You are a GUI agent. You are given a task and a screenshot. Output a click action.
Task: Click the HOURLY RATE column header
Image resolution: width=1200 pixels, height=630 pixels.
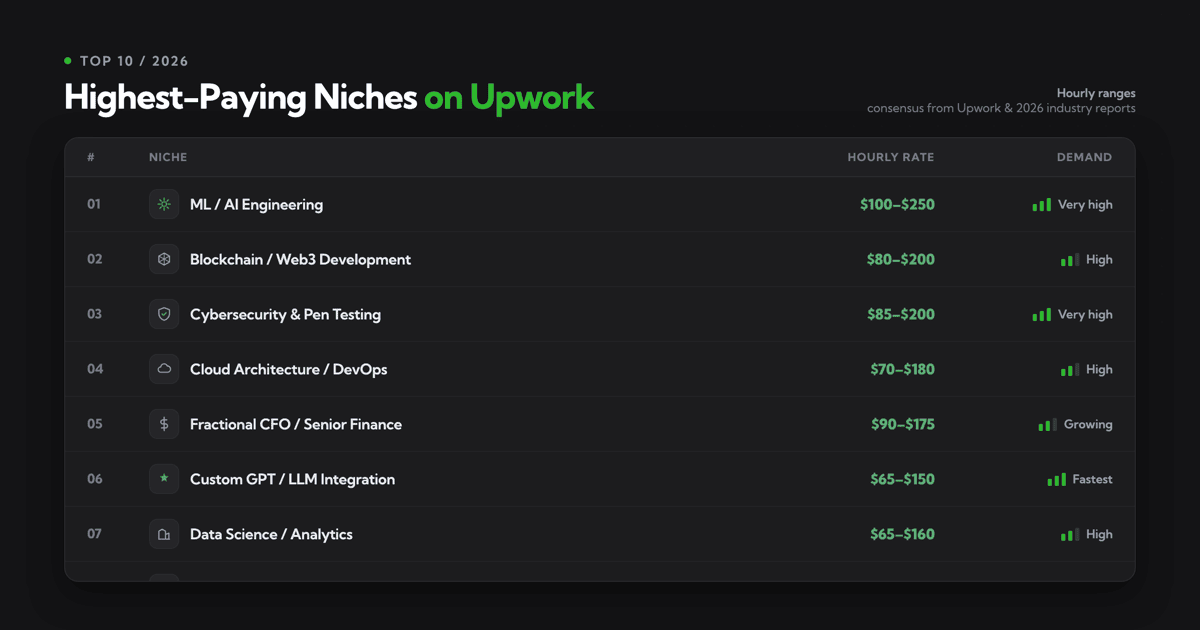coord(891,157)
